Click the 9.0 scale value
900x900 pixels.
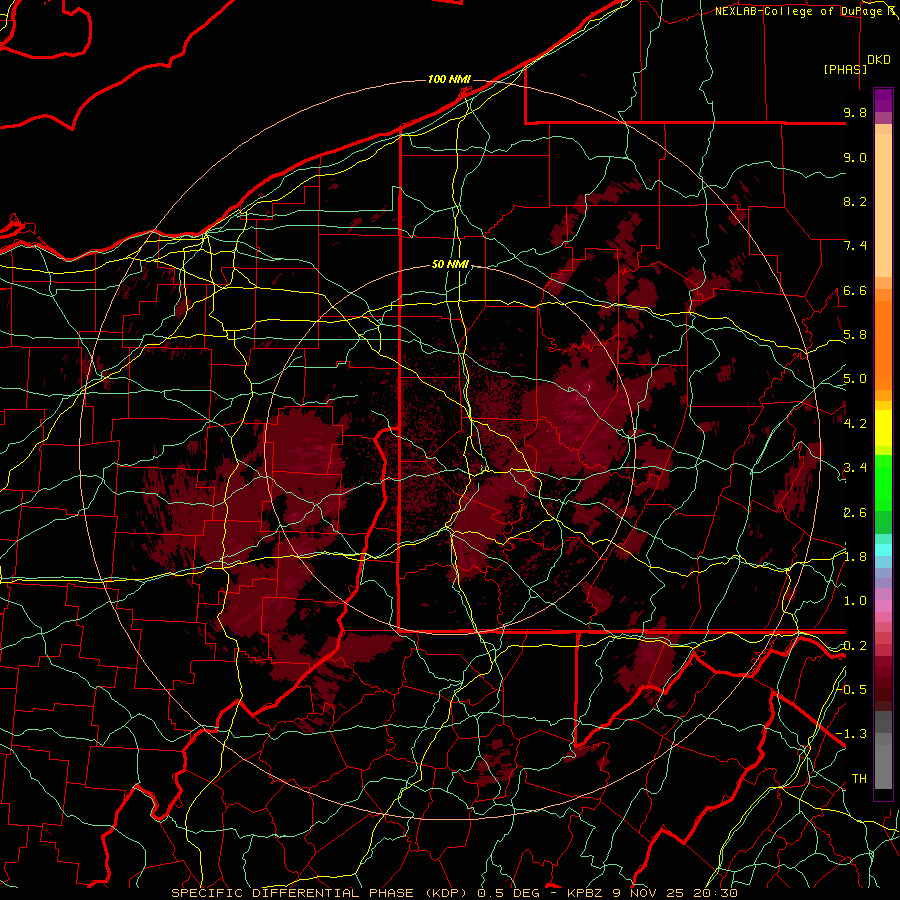pos(855,157)
